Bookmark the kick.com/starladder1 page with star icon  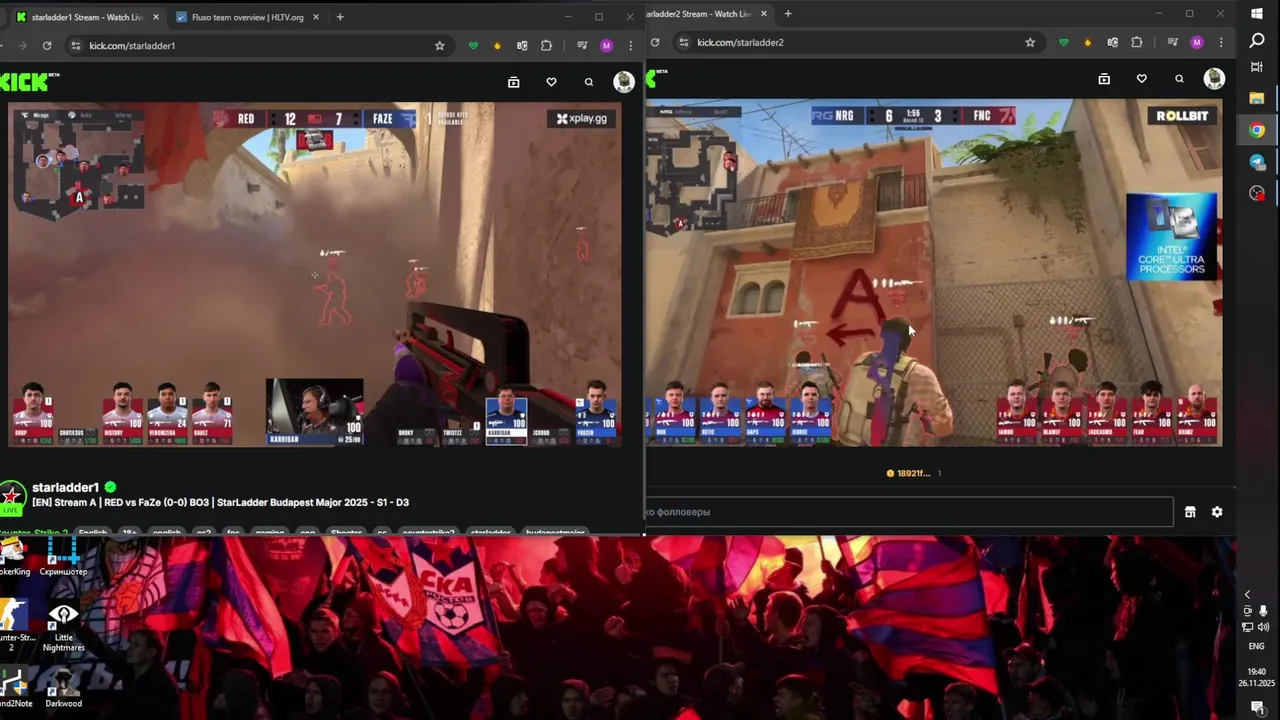click(x=439, y=45)
